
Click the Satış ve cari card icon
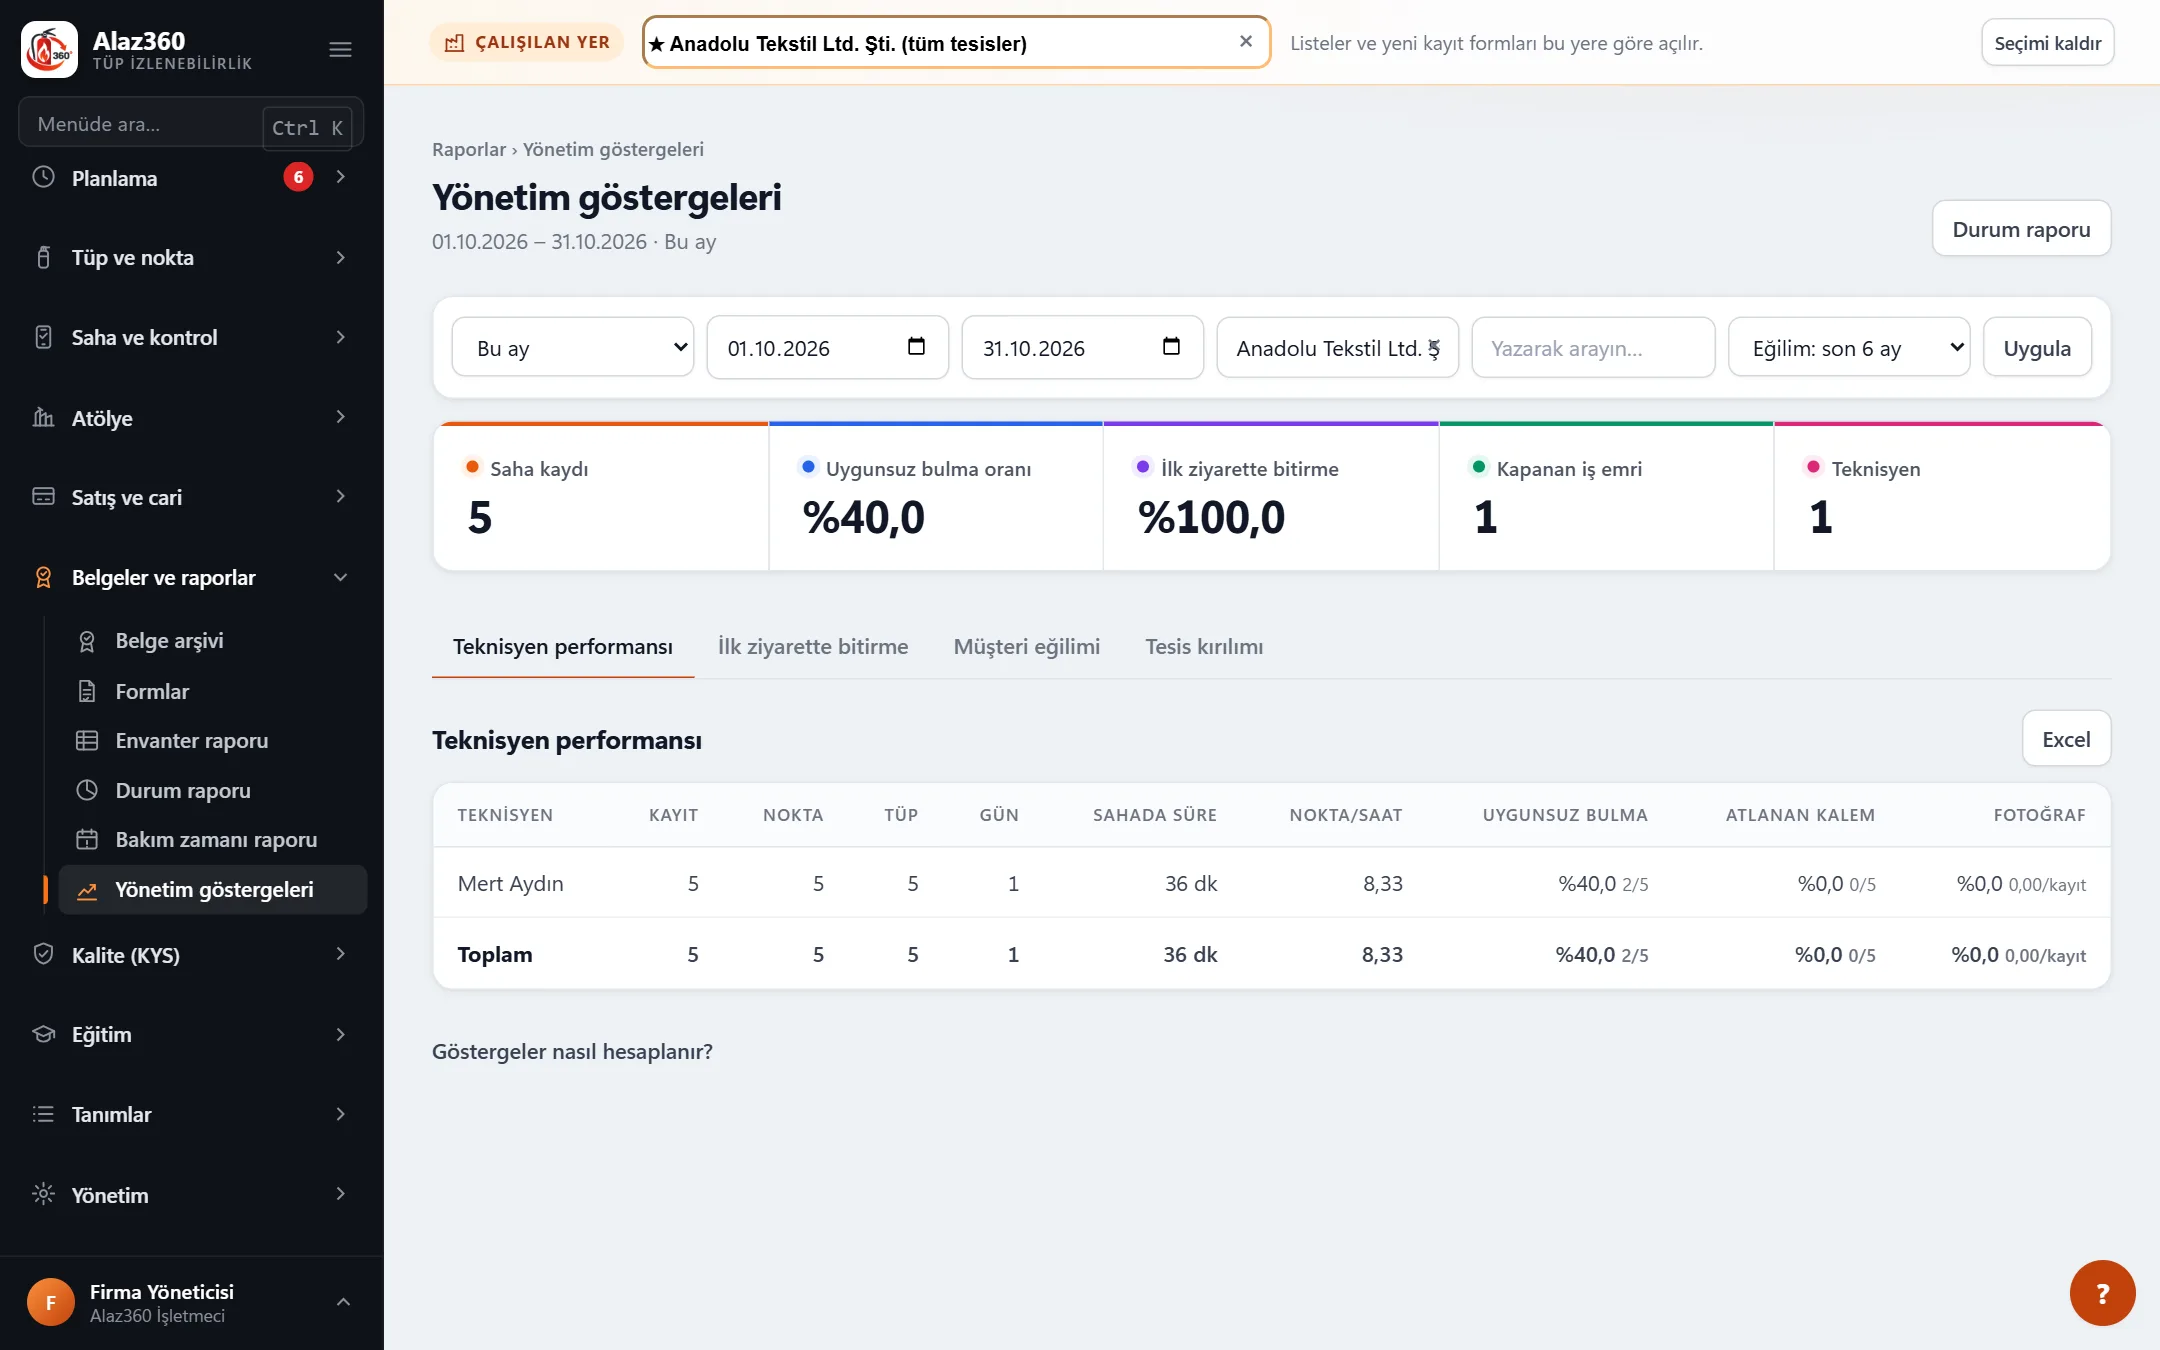coord(43,497)
